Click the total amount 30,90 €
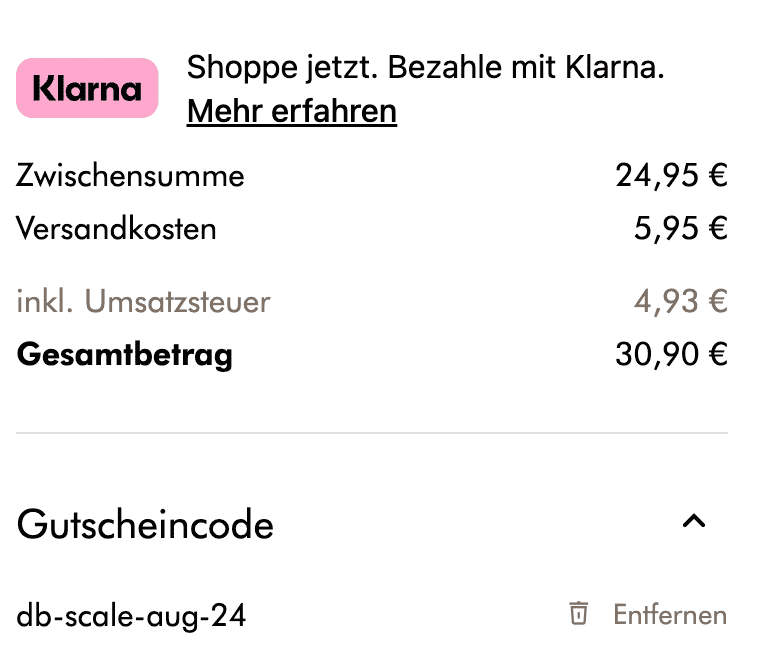The image size is (762, 654). [672, 354]
